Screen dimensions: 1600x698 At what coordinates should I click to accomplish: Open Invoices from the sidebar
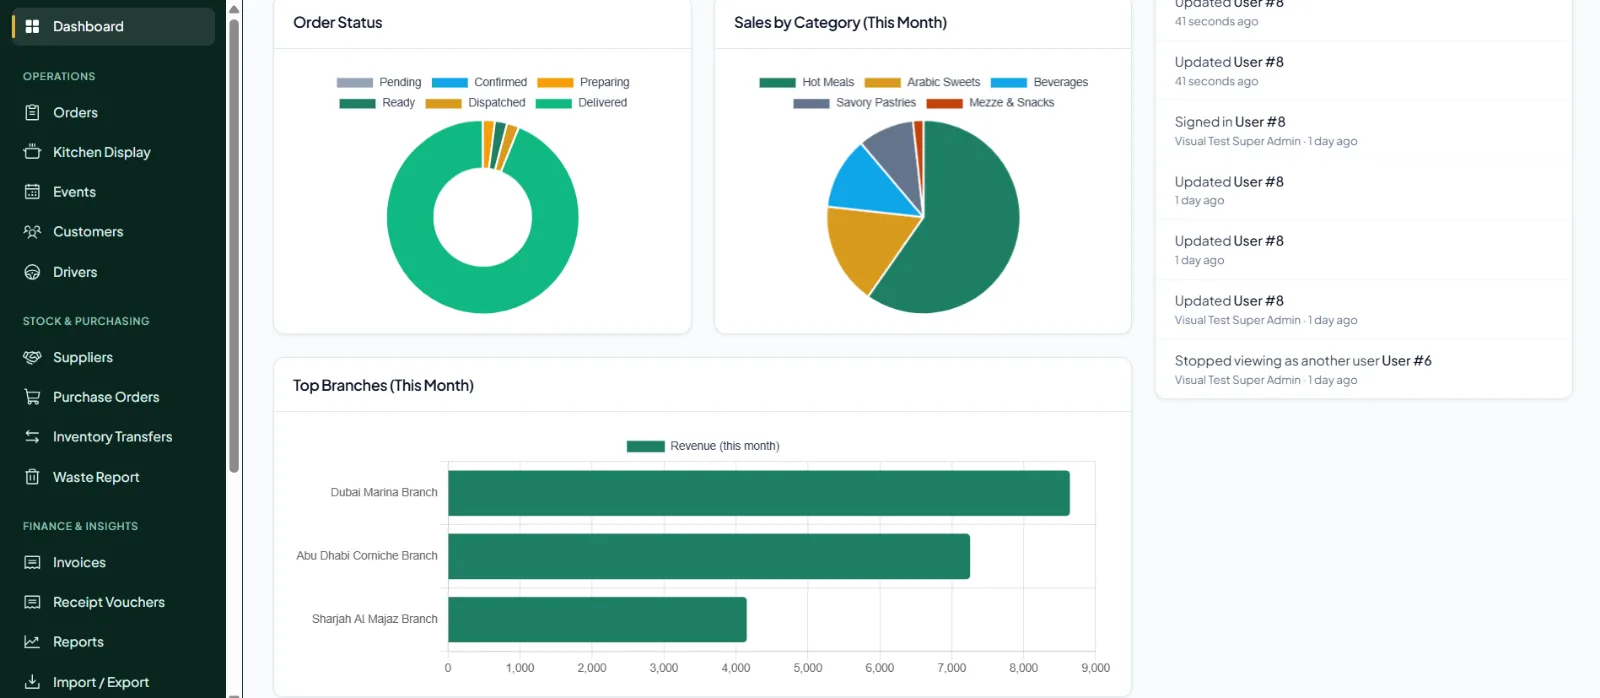[x=113, y=563]
